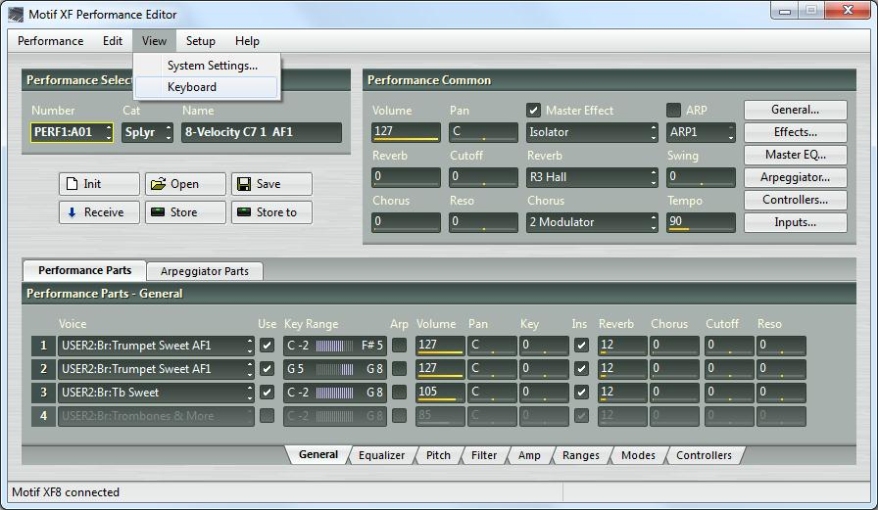Image resolution: width=878 pixels, height=510 pixels.
Task: Click the Receive button's blue arrow icon
Action: (x=72, y=212)
